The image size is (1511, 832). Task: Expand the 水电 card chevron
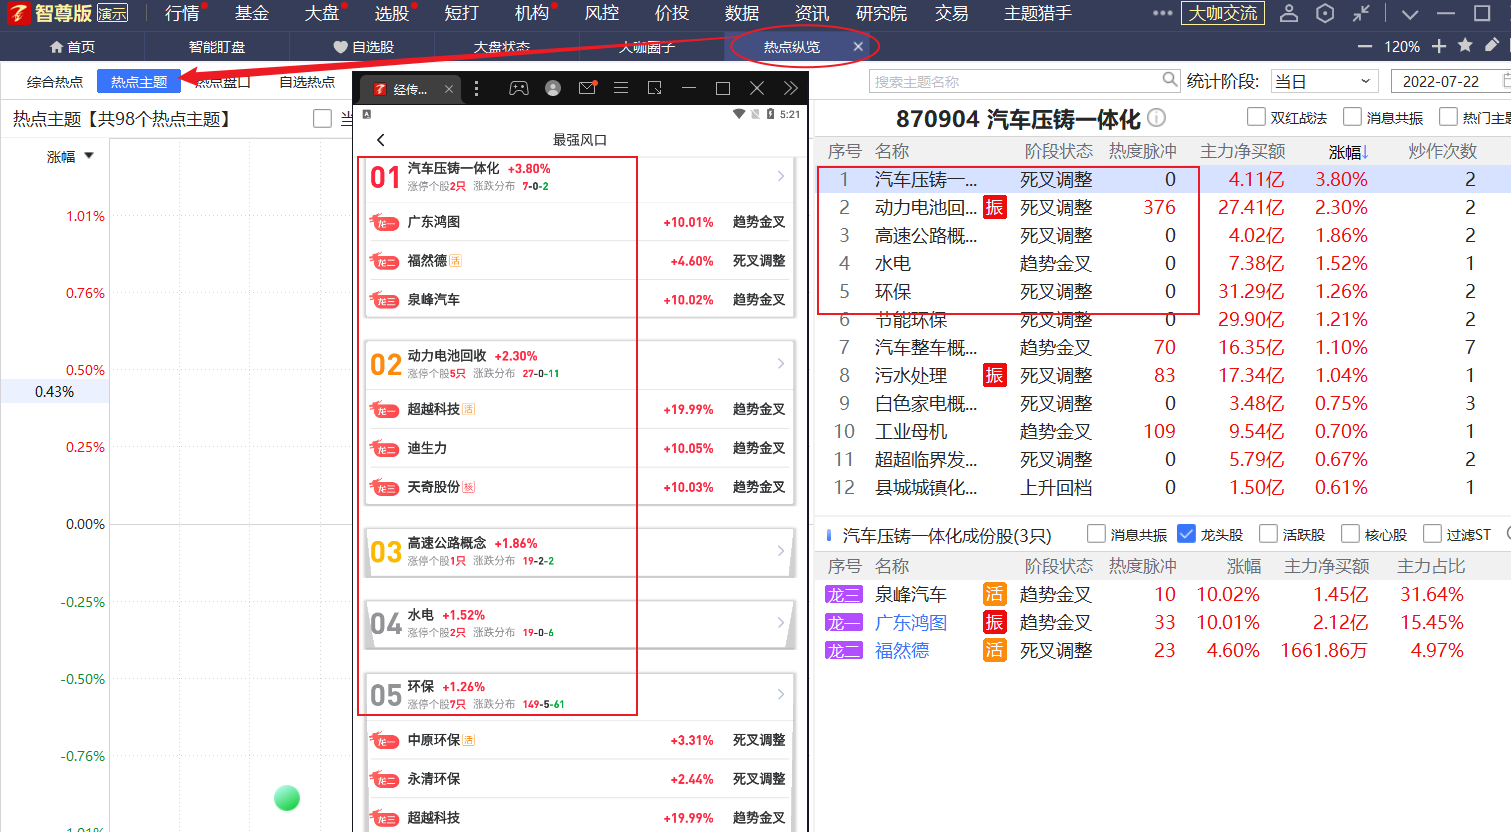781,622
